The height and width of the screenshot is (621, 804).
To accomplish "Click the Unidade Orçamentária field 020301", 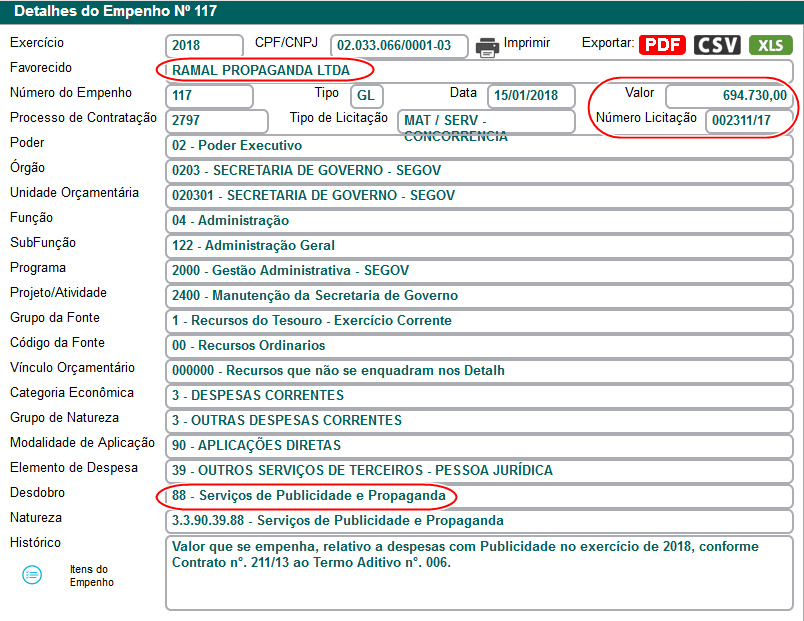I will click(x=479, y=195).
